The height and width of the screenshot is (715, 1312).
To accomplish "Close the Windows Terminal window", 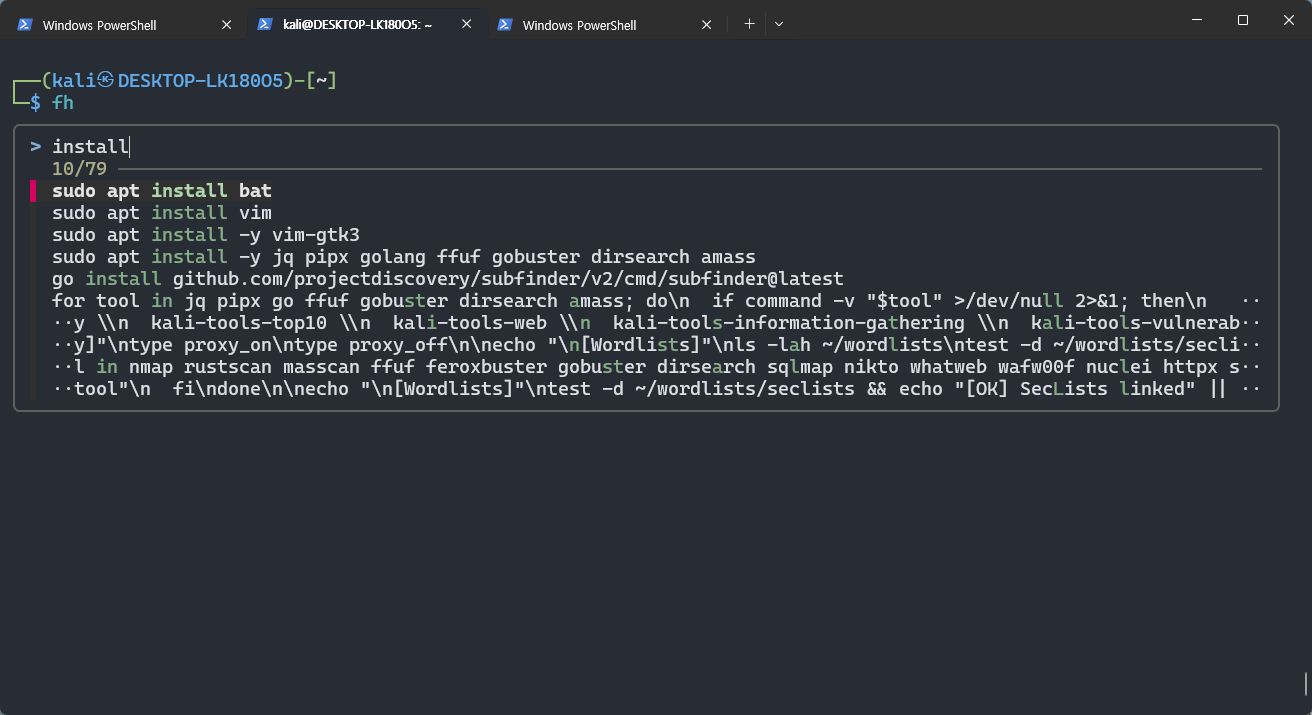I will [1289, 20].
